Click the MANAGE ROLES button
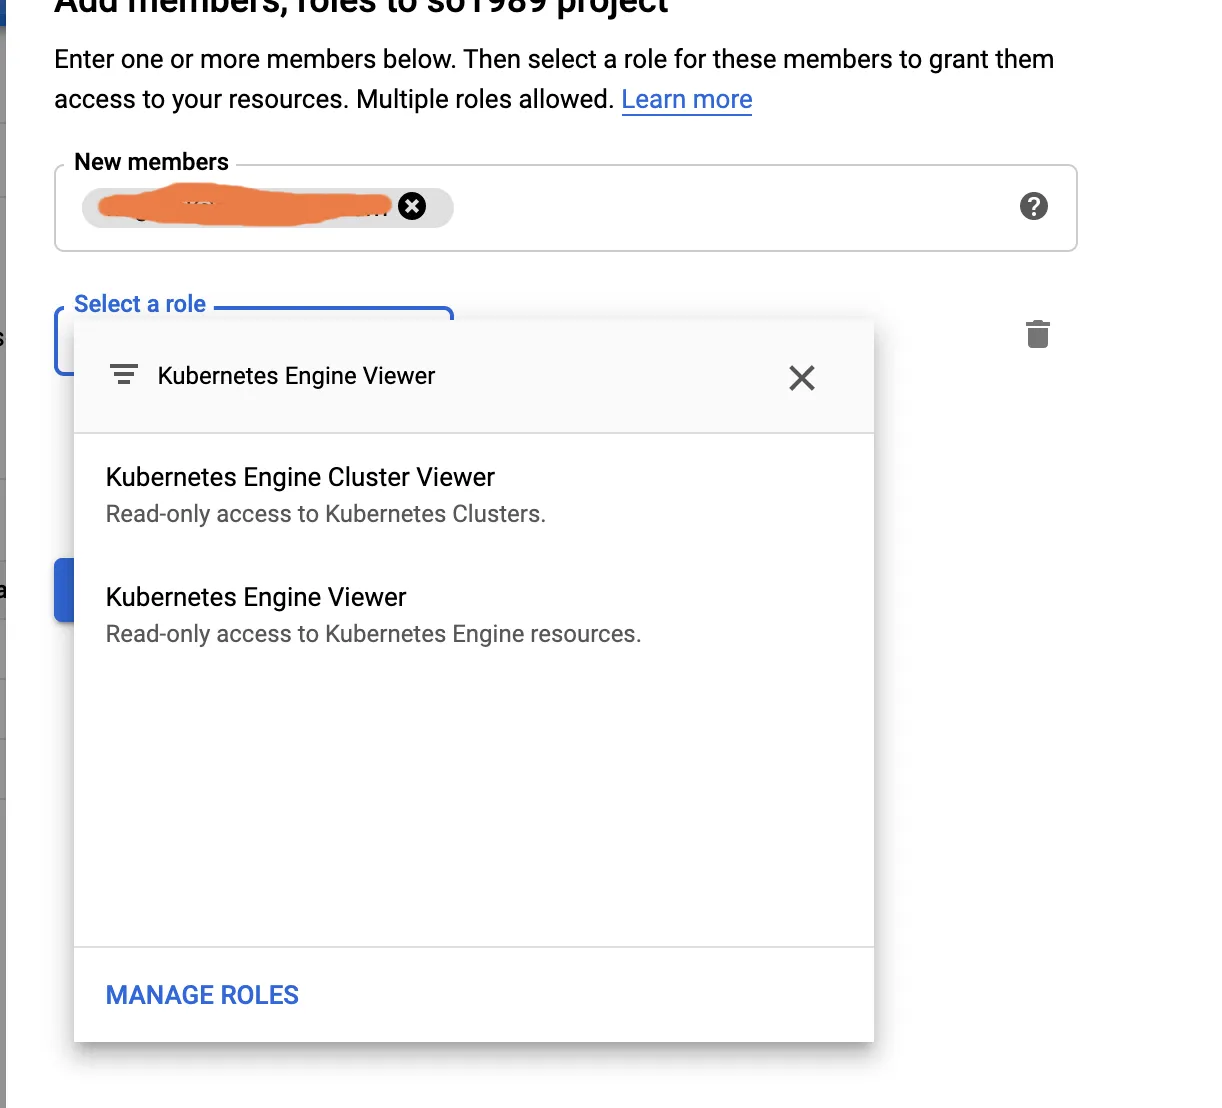1222x1108 pixels. (202, 995)
